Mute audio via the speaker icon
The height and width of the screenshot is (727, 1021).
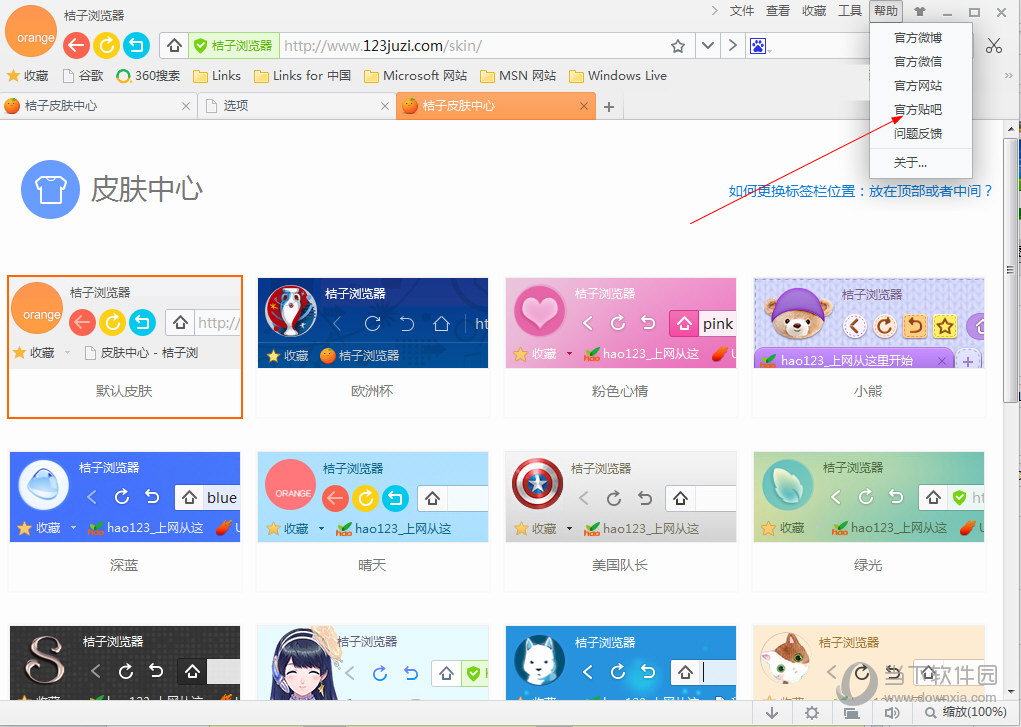pos(893,712)
